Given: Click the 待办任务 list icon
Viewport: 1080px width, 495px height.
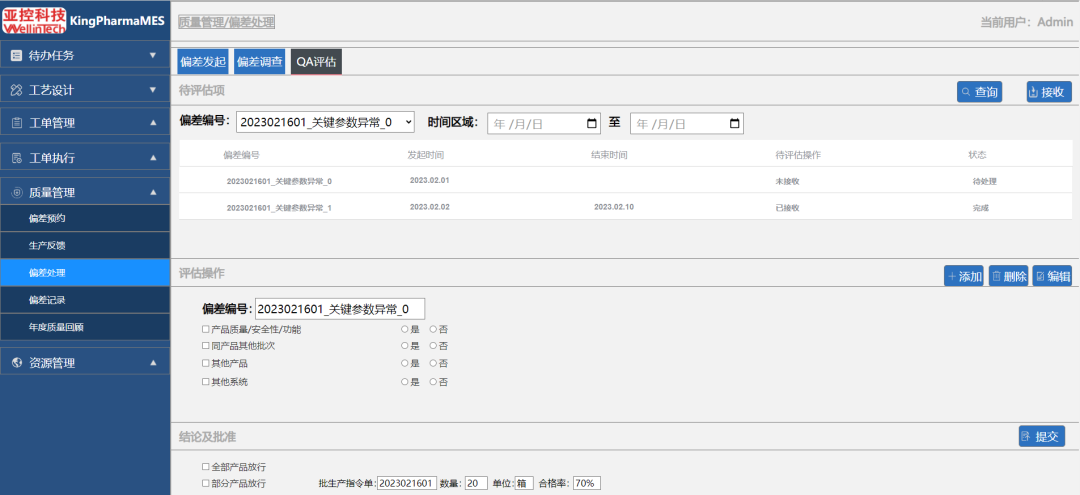Looking at the screenshot, I should click(x=17, y=55).
